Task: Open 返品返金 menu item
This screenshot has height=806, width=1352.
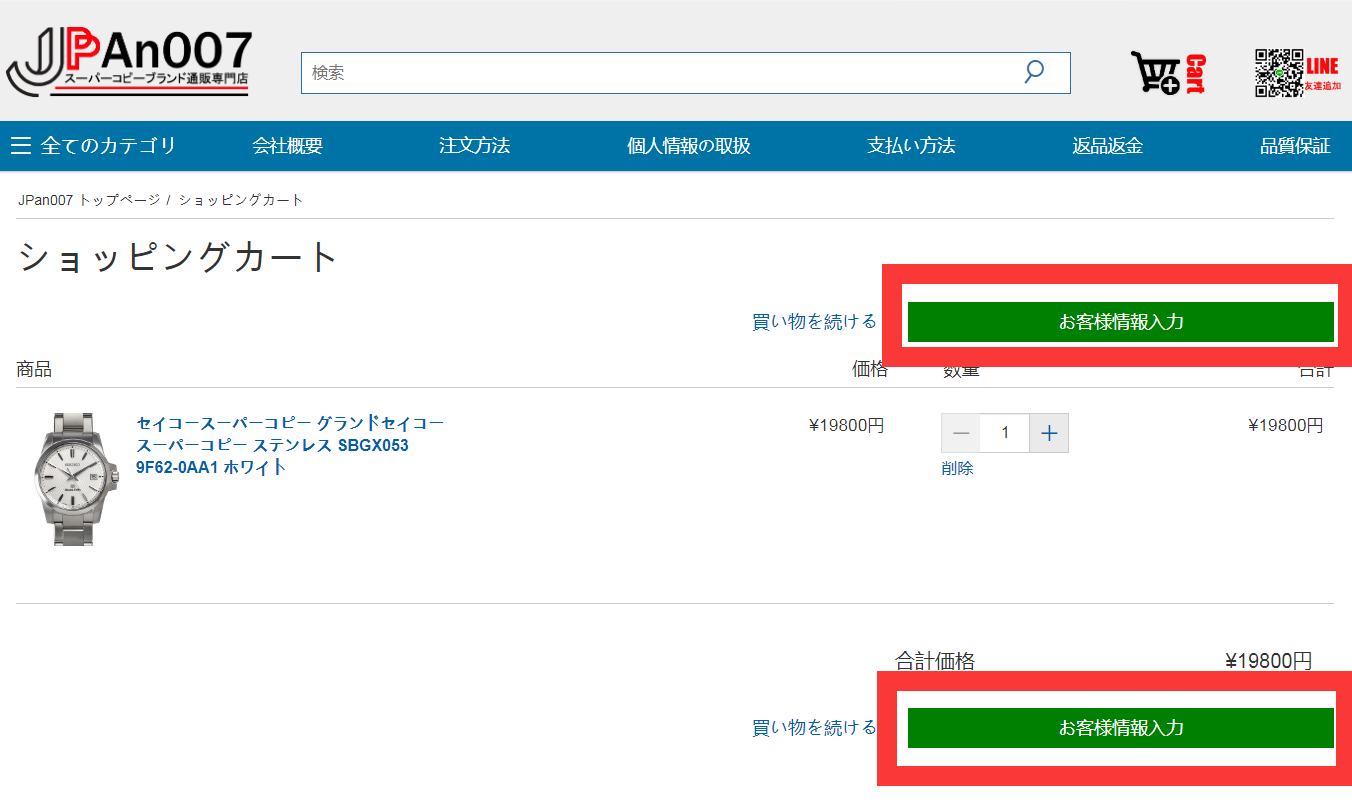Action: pos(1107,146)
